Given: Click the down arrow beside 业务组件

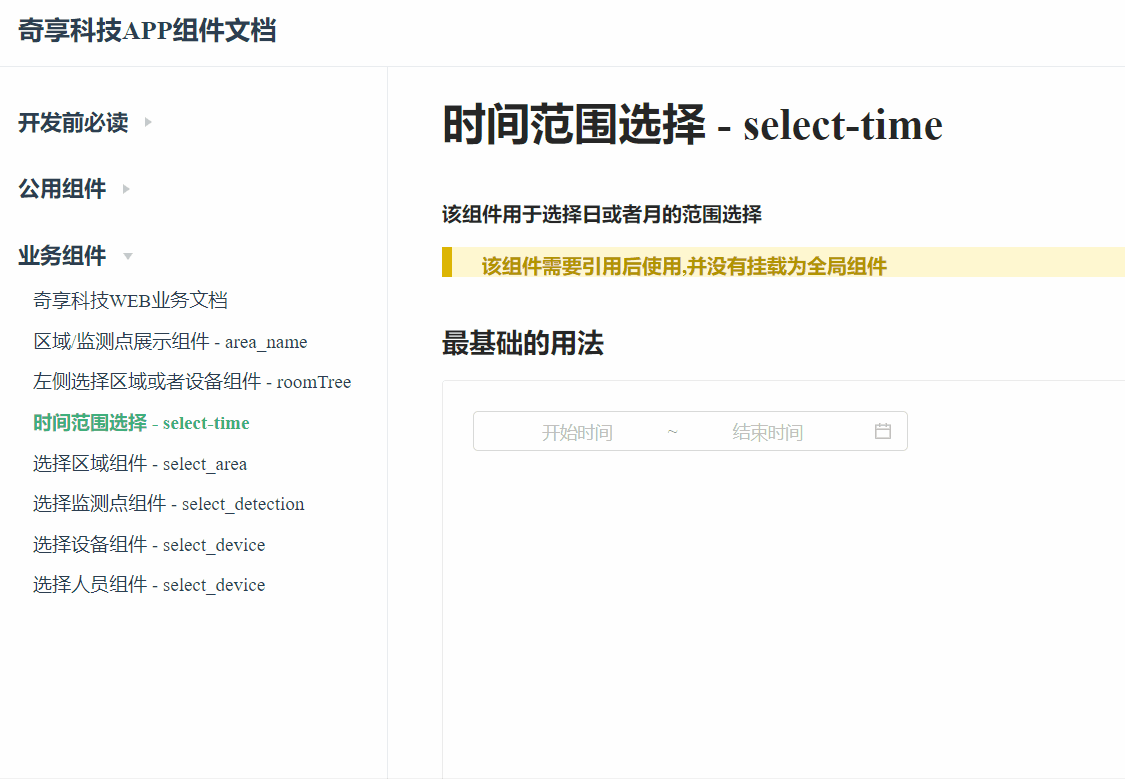Looking at the screenshot, I should point(127,256).
